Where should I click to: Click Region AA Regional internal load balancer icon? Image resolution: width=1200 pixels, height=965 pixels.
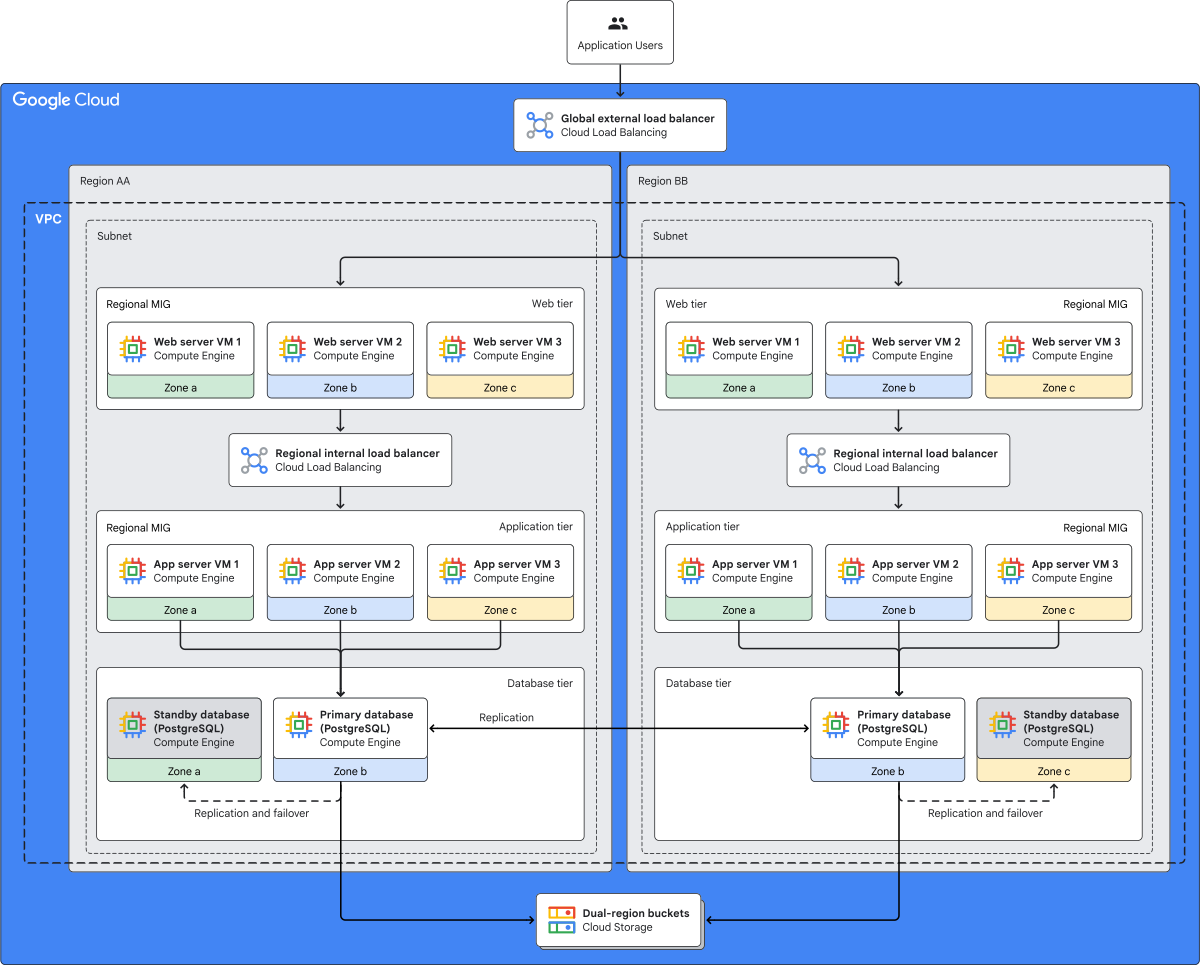(254, 460)
